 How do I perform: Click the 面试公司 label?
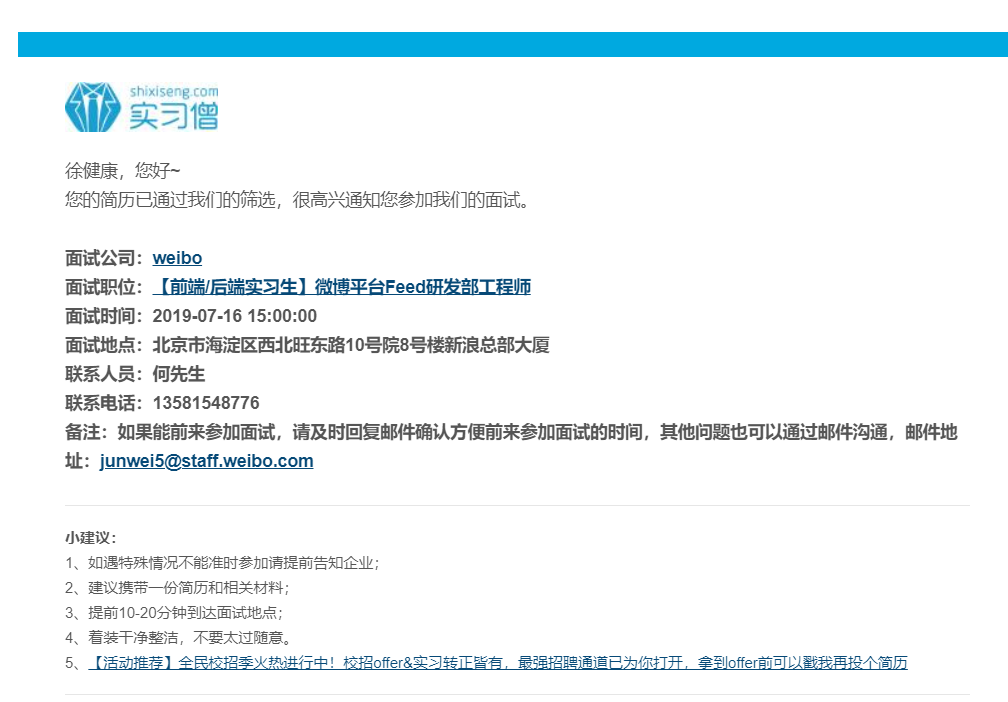coord(104,258)
